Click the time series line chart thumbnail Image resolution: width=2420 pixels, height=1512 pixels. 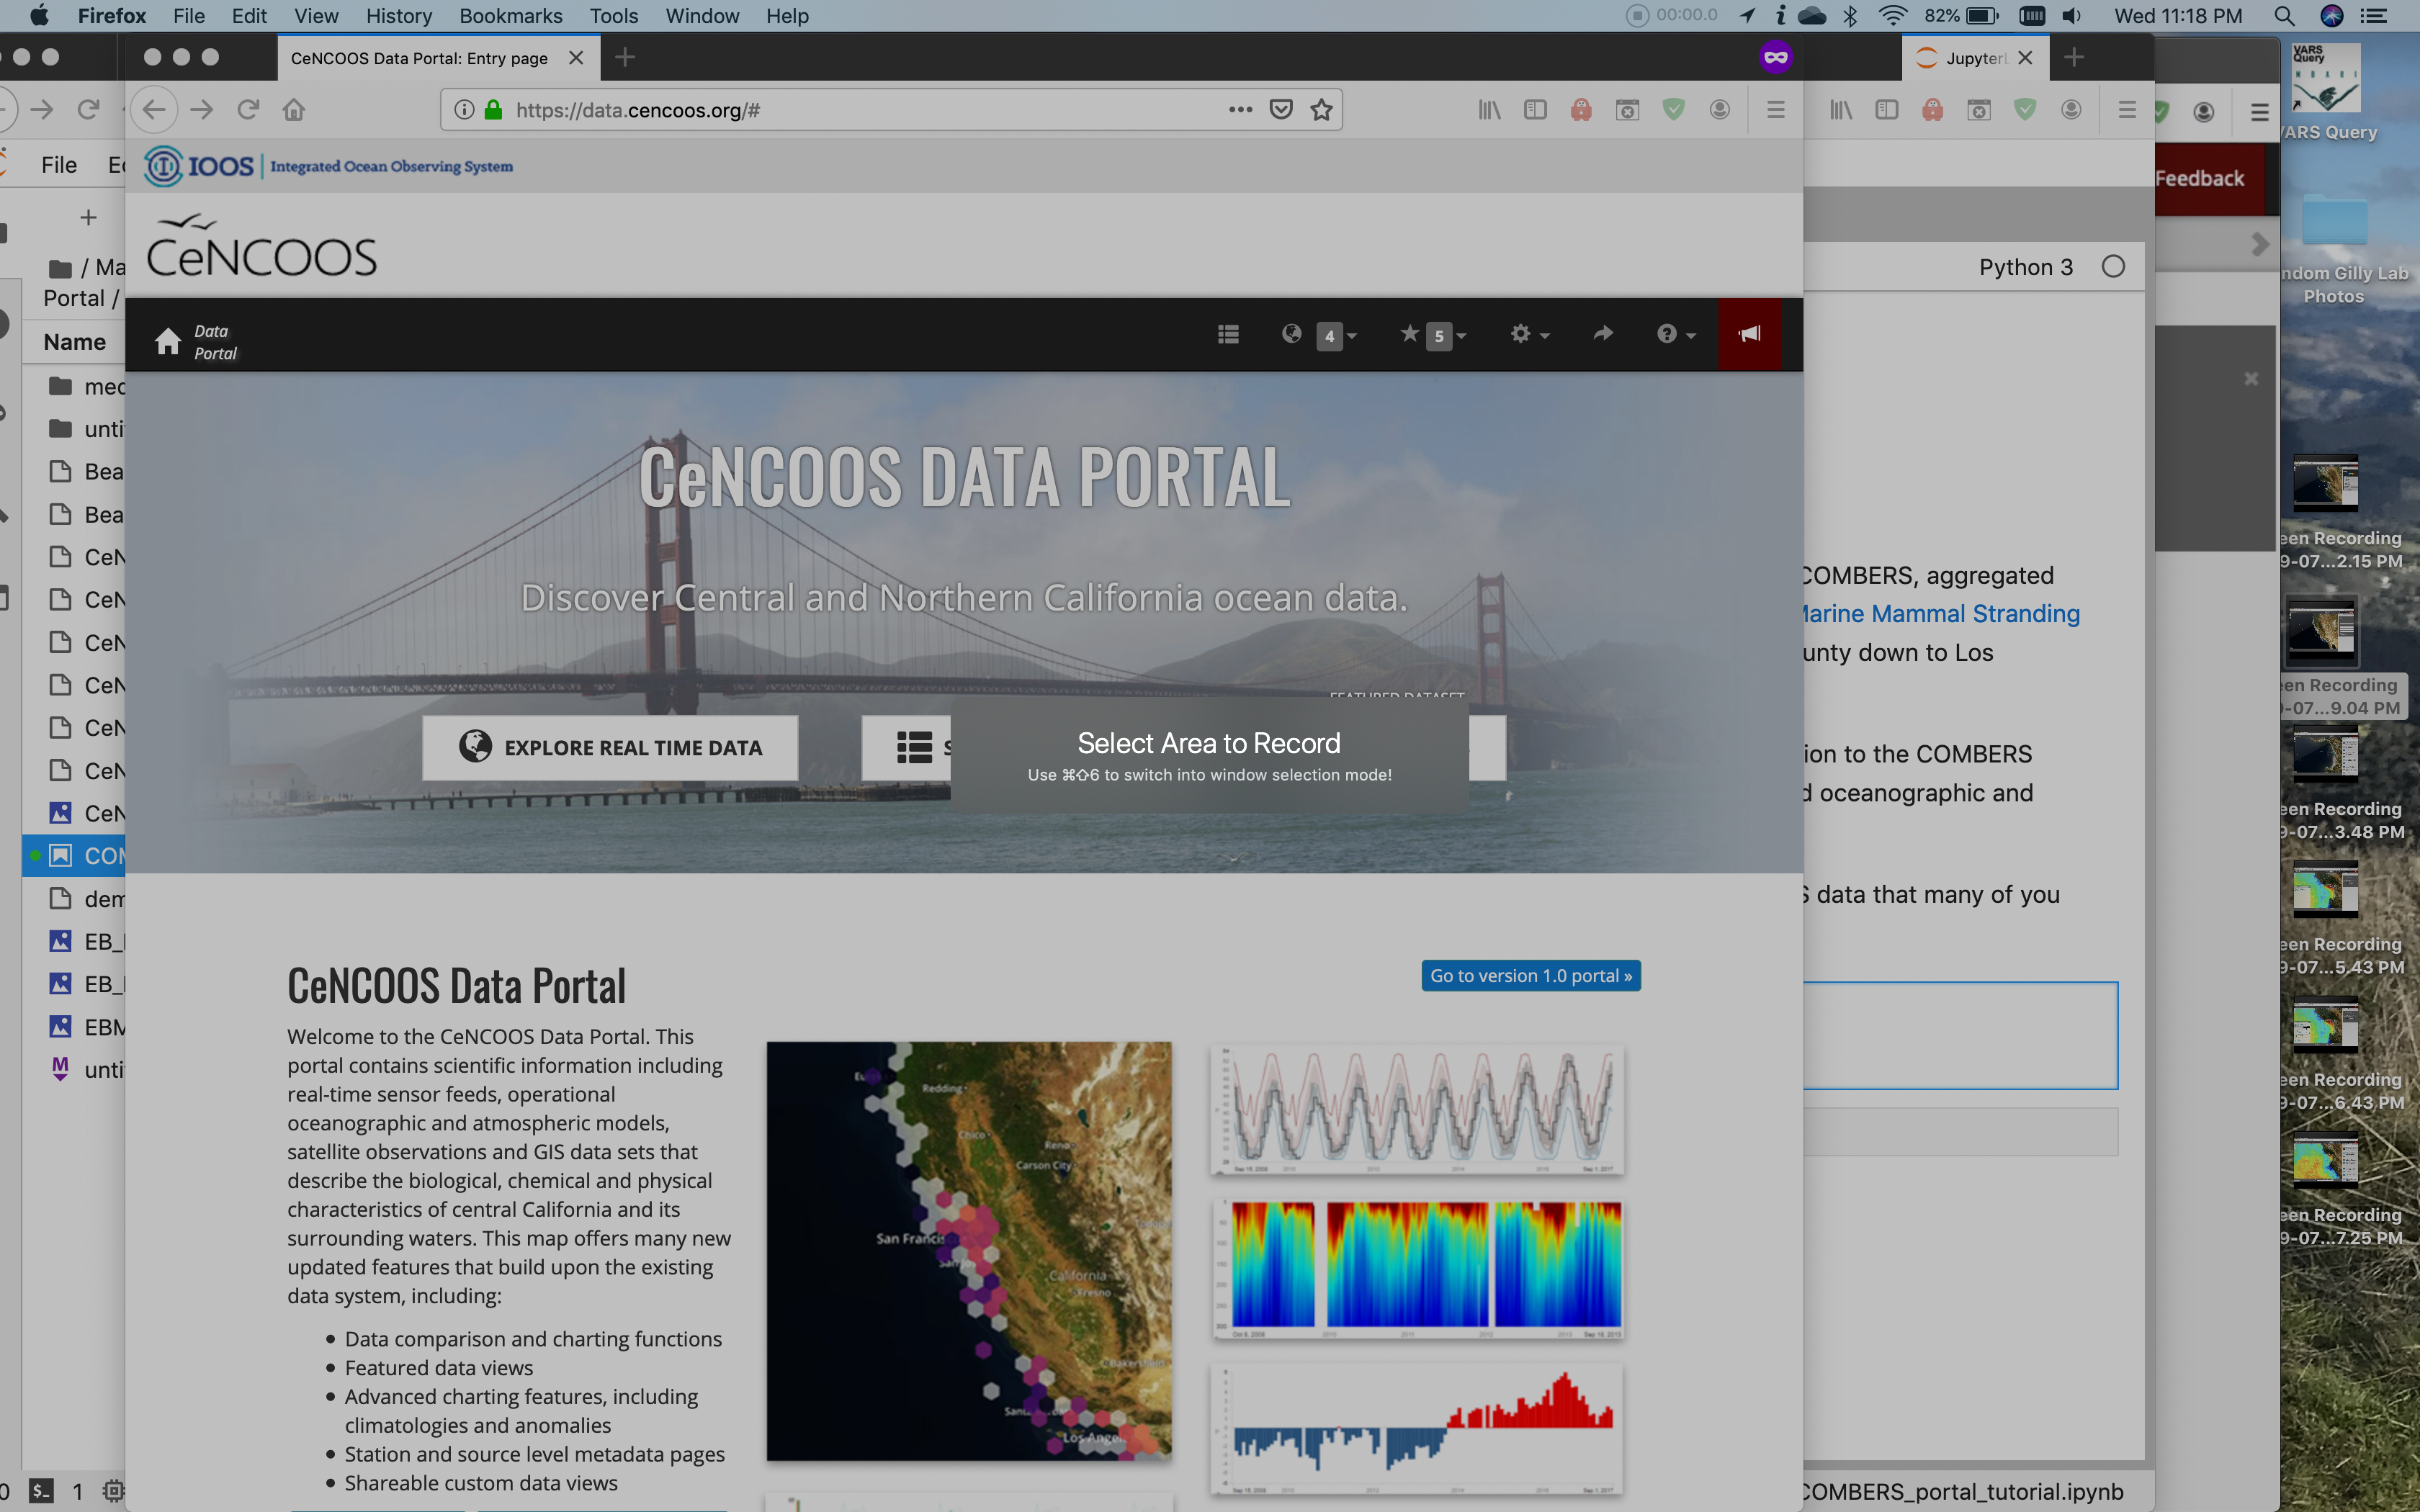click(x=1417, y=1109)
